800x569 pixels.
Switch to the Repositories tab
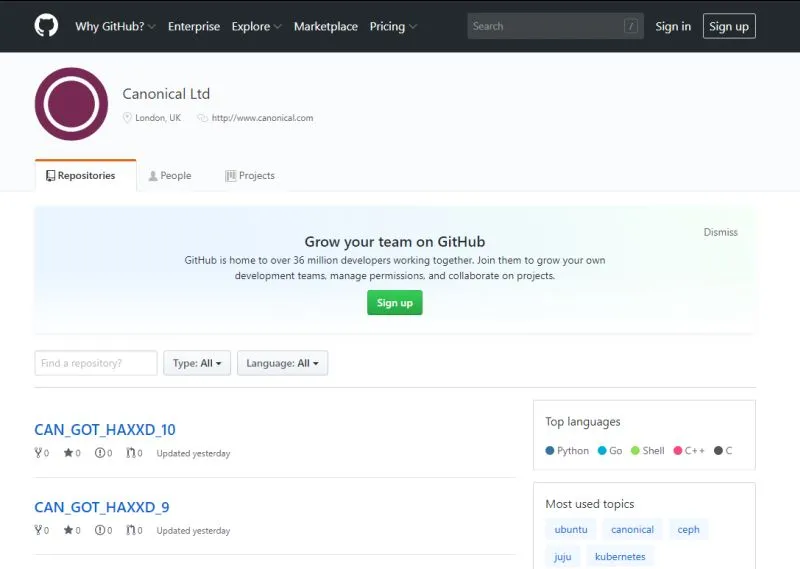[86, 176]
